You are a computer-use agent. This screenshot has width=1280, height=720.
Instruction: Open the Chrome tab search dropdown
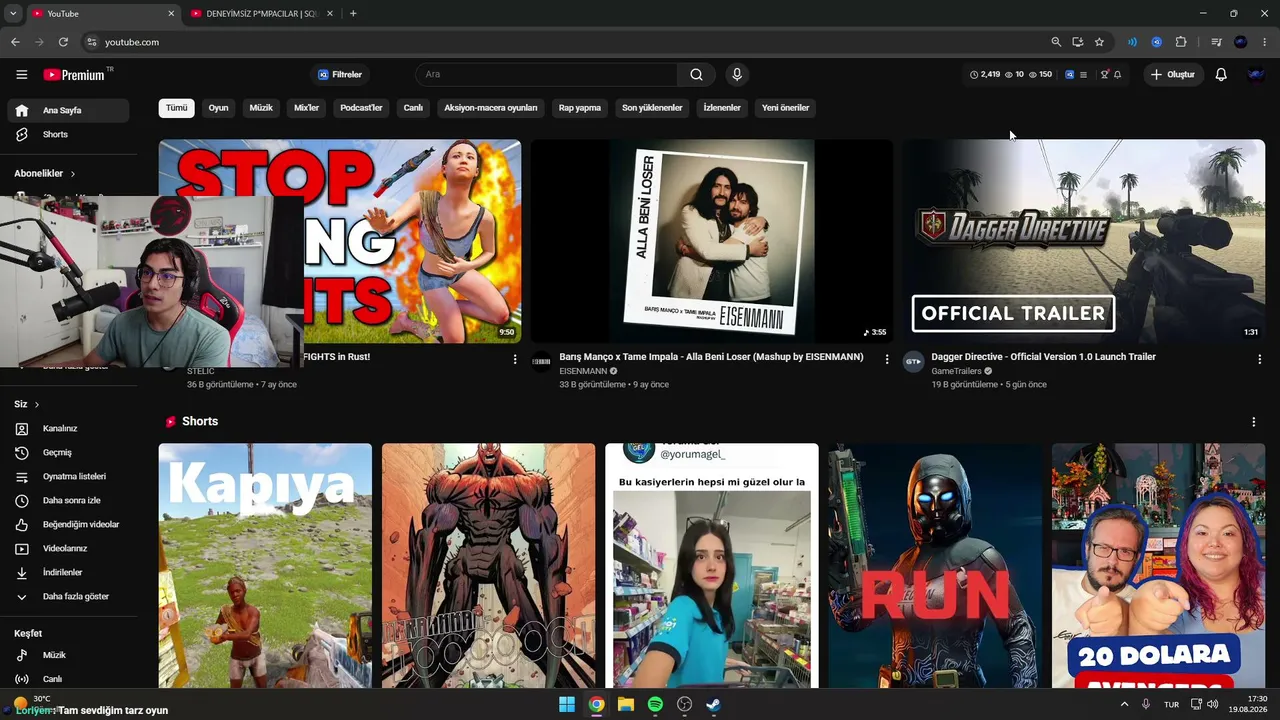click(x=13, y=14)
